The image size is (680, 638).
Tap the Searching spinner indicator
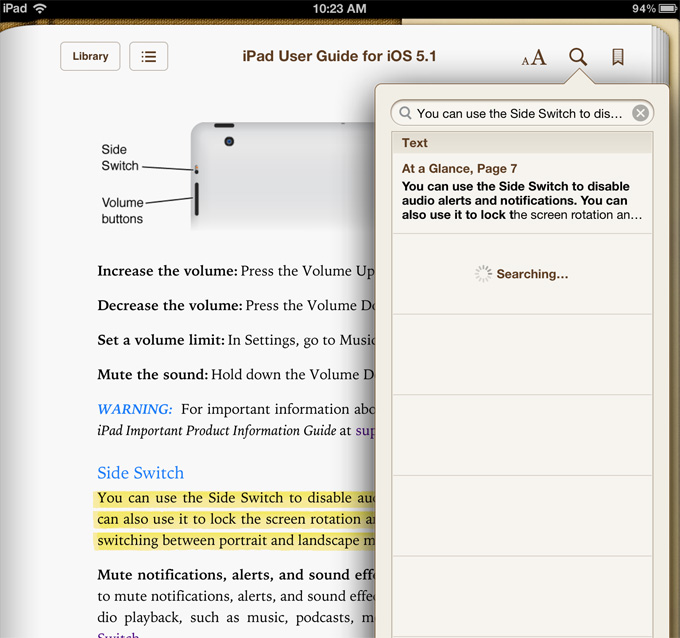(484, 274)
